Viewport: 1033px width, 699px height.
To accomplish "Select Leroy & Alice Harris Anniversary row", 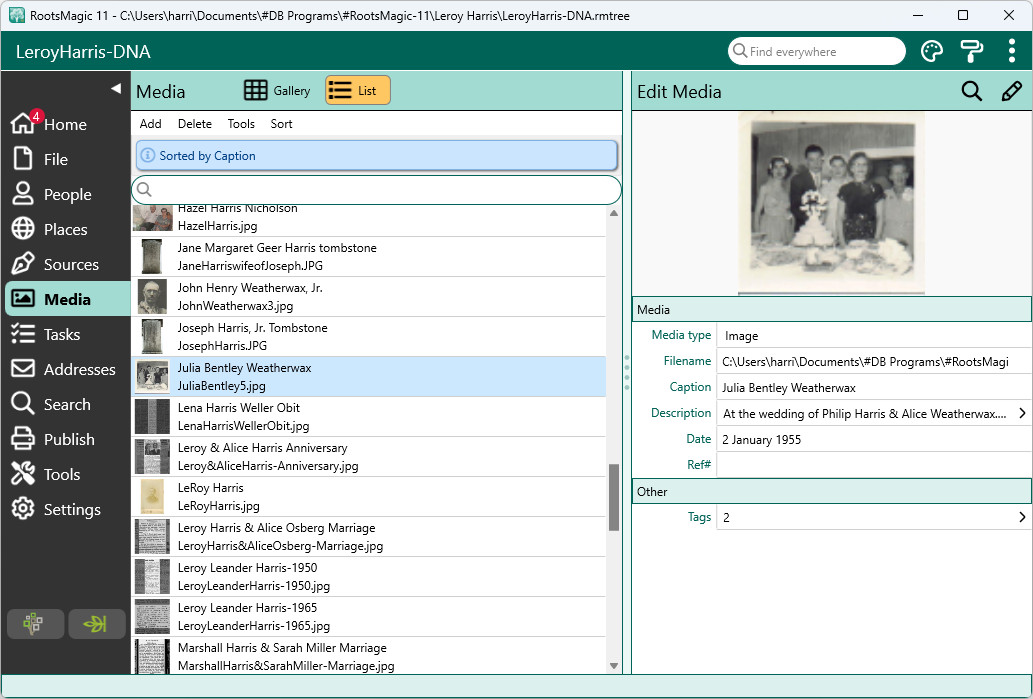I will (369, 457).
